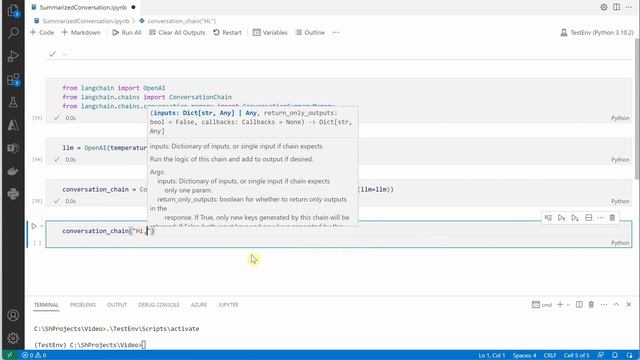Screen dimensions: 640x360
Task: Open the Search view in activity bar
Action: (13, 33)
